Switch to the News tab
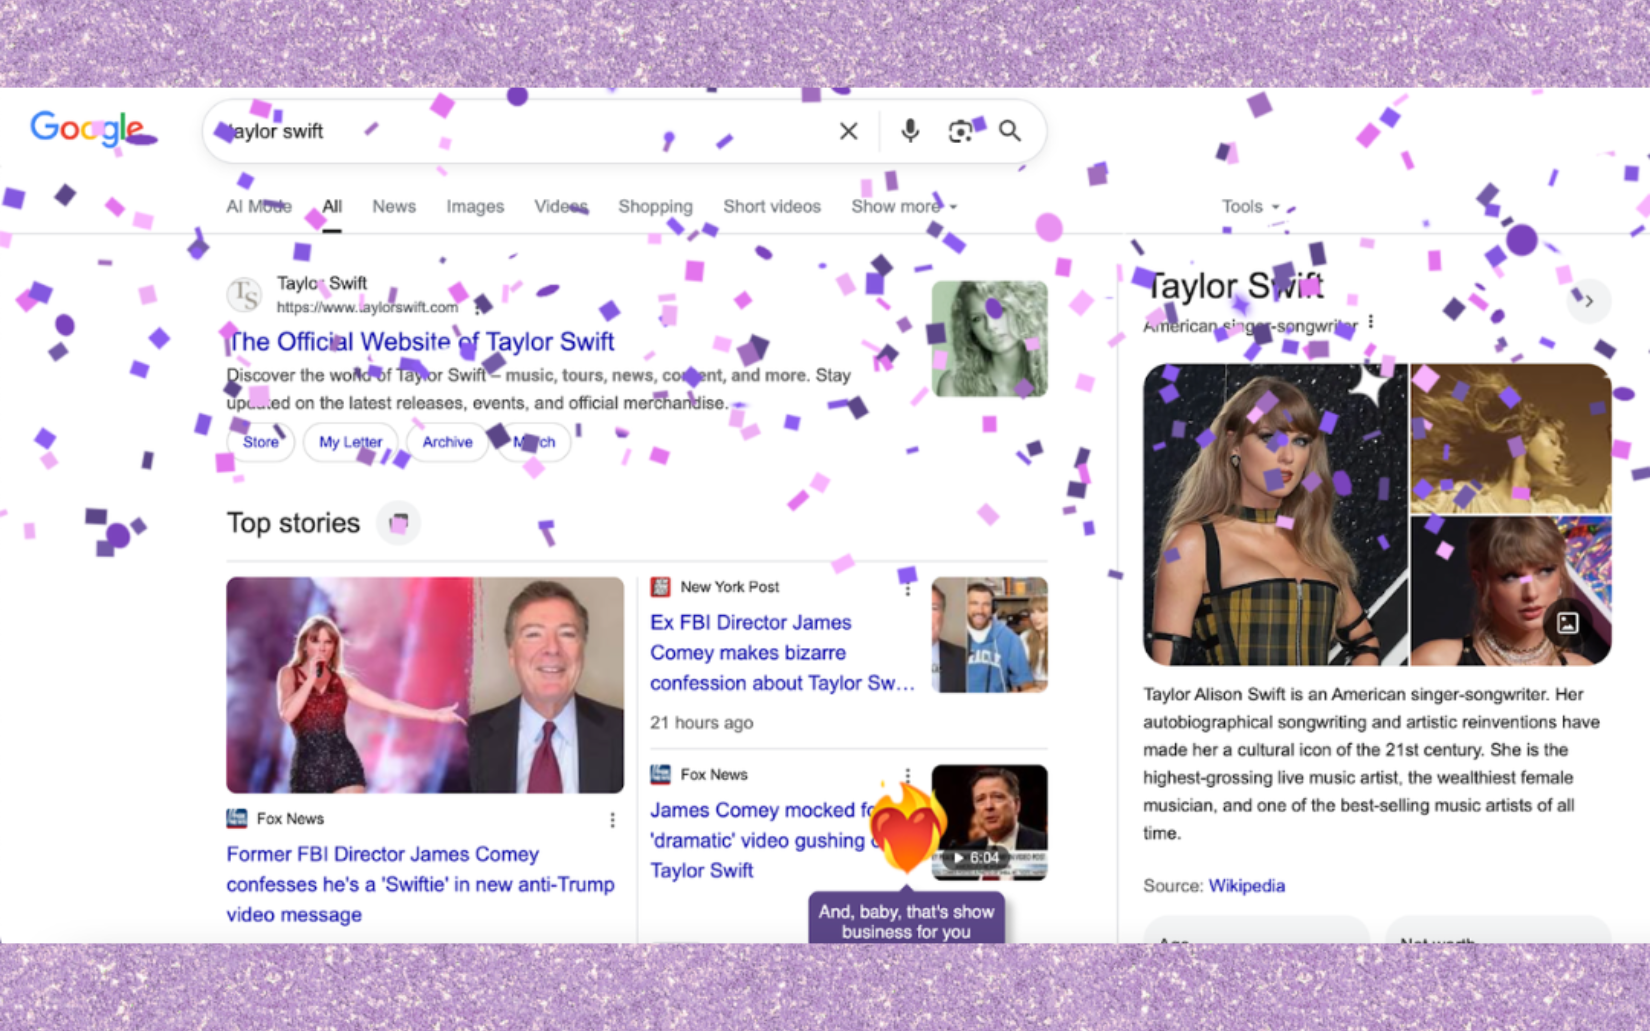This screenshot has height=1031, width=1650. point(394,206)
